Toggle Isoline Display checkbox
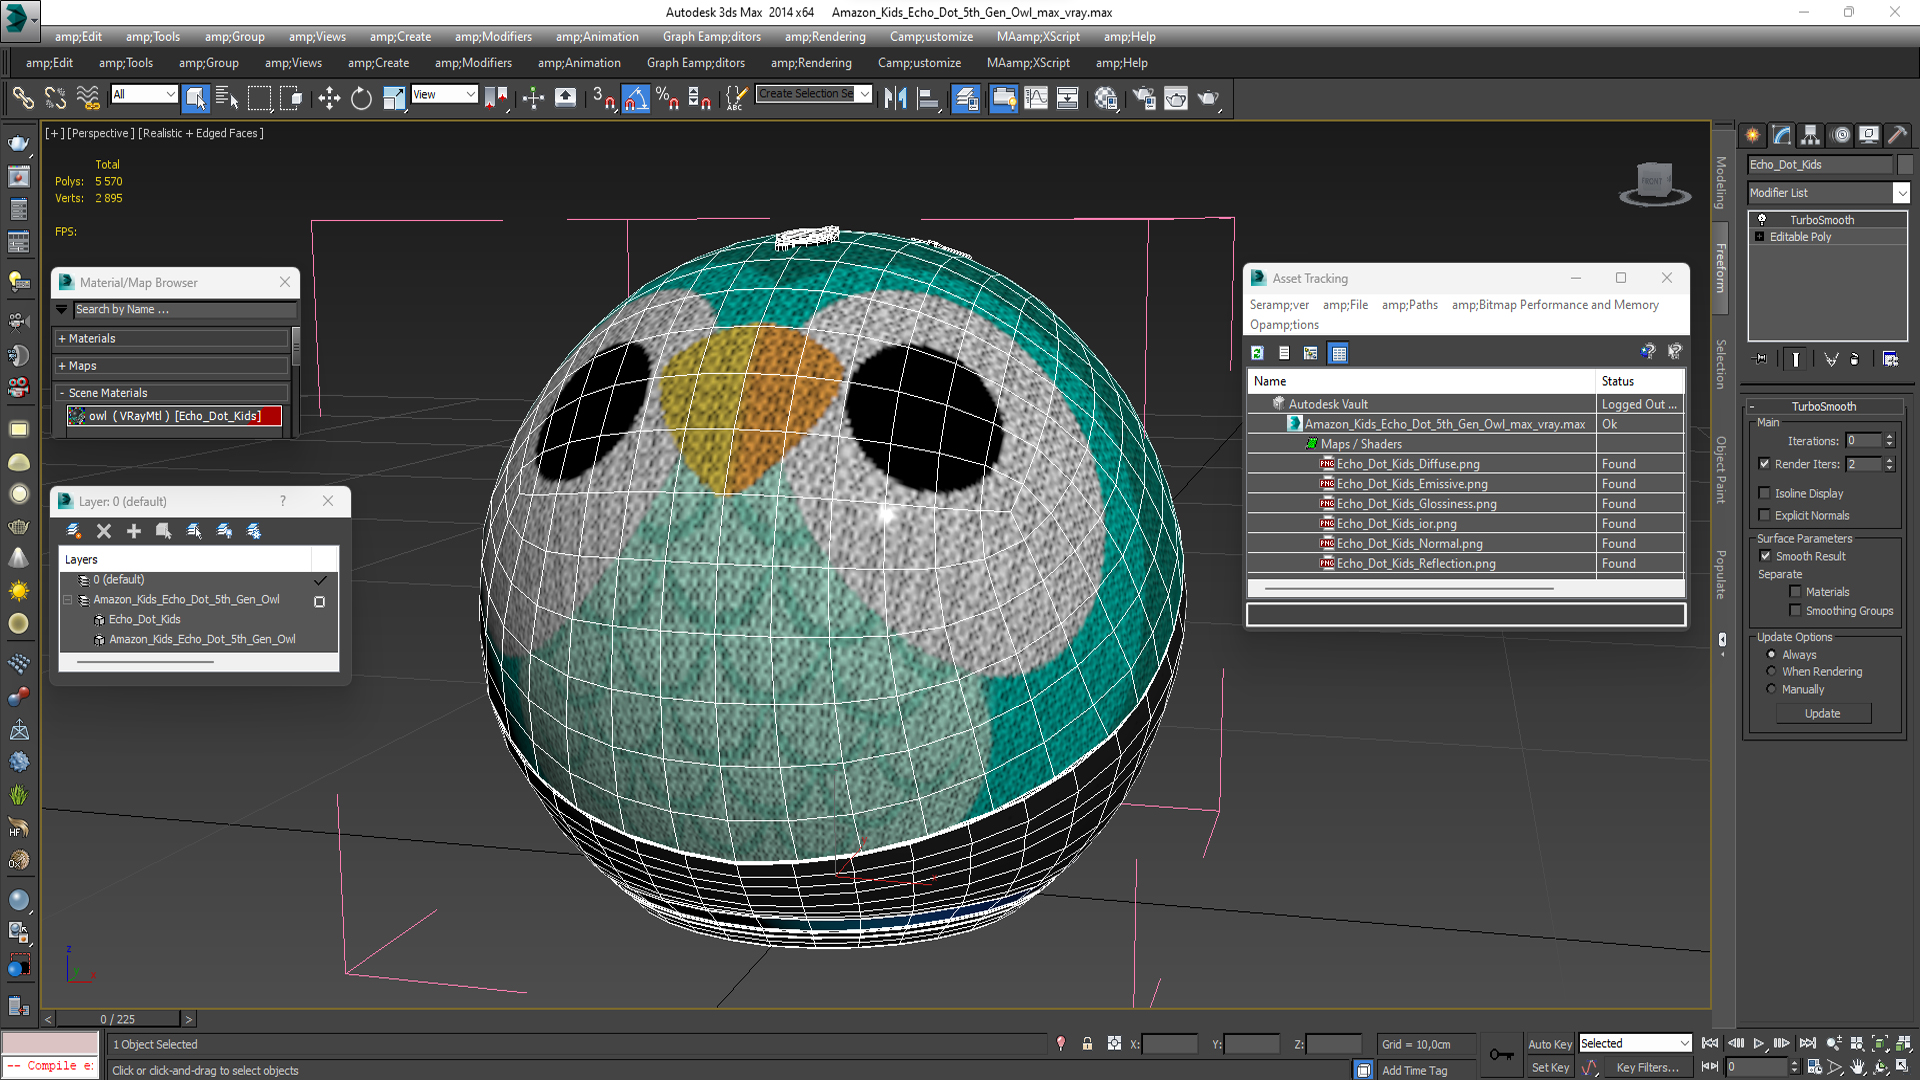 click(1764, 493)
